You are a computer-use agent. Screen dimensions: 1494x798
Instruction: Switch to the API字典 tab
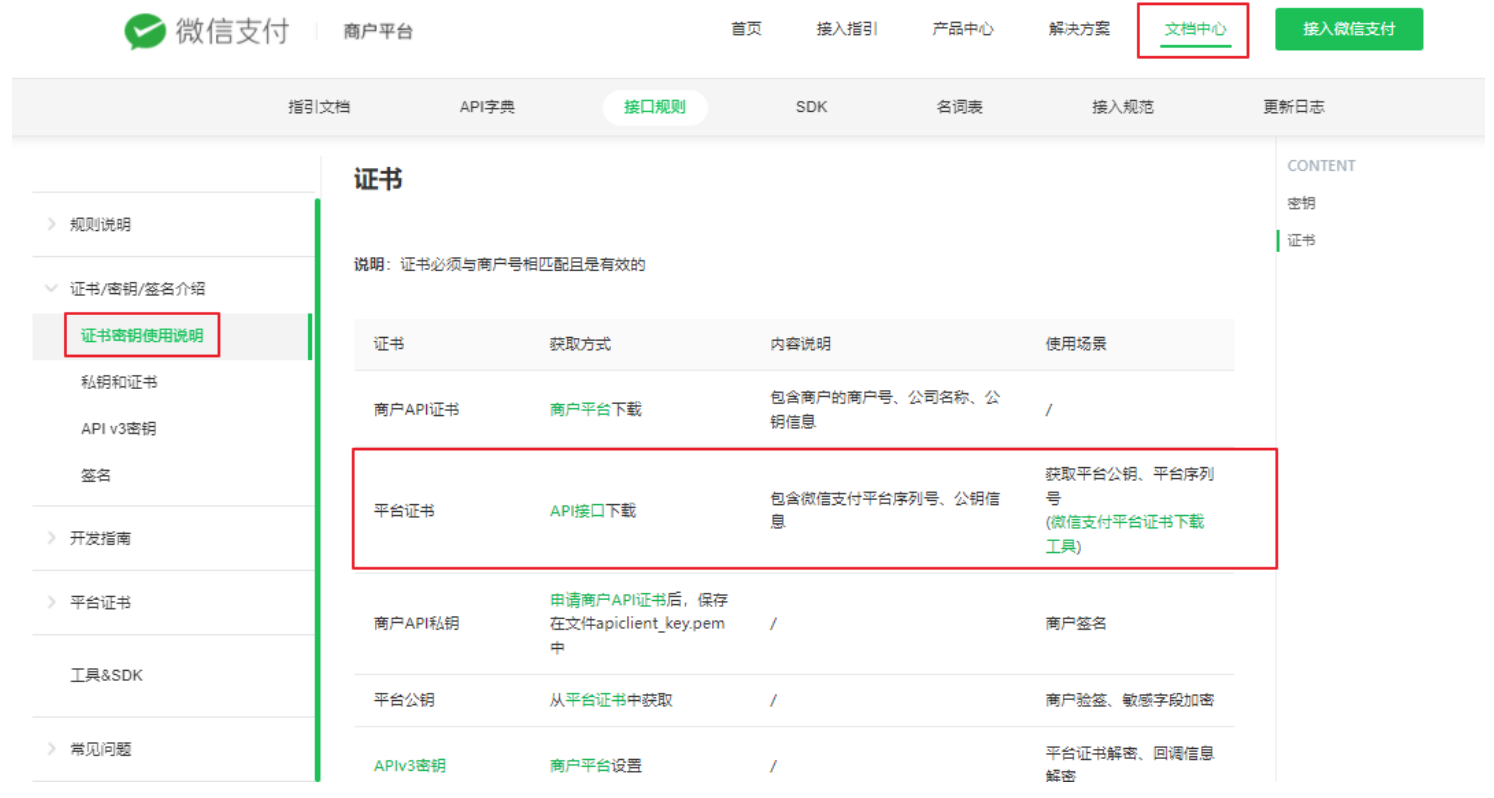[x=487, y=107]
